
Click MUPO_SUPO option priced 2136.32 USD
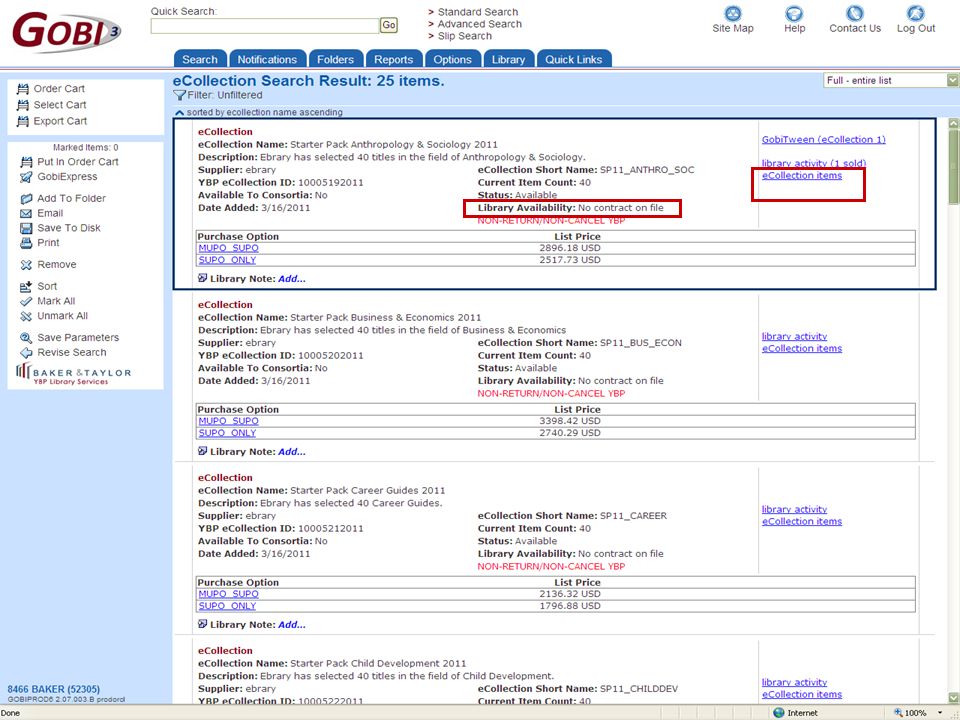point(228,594)
